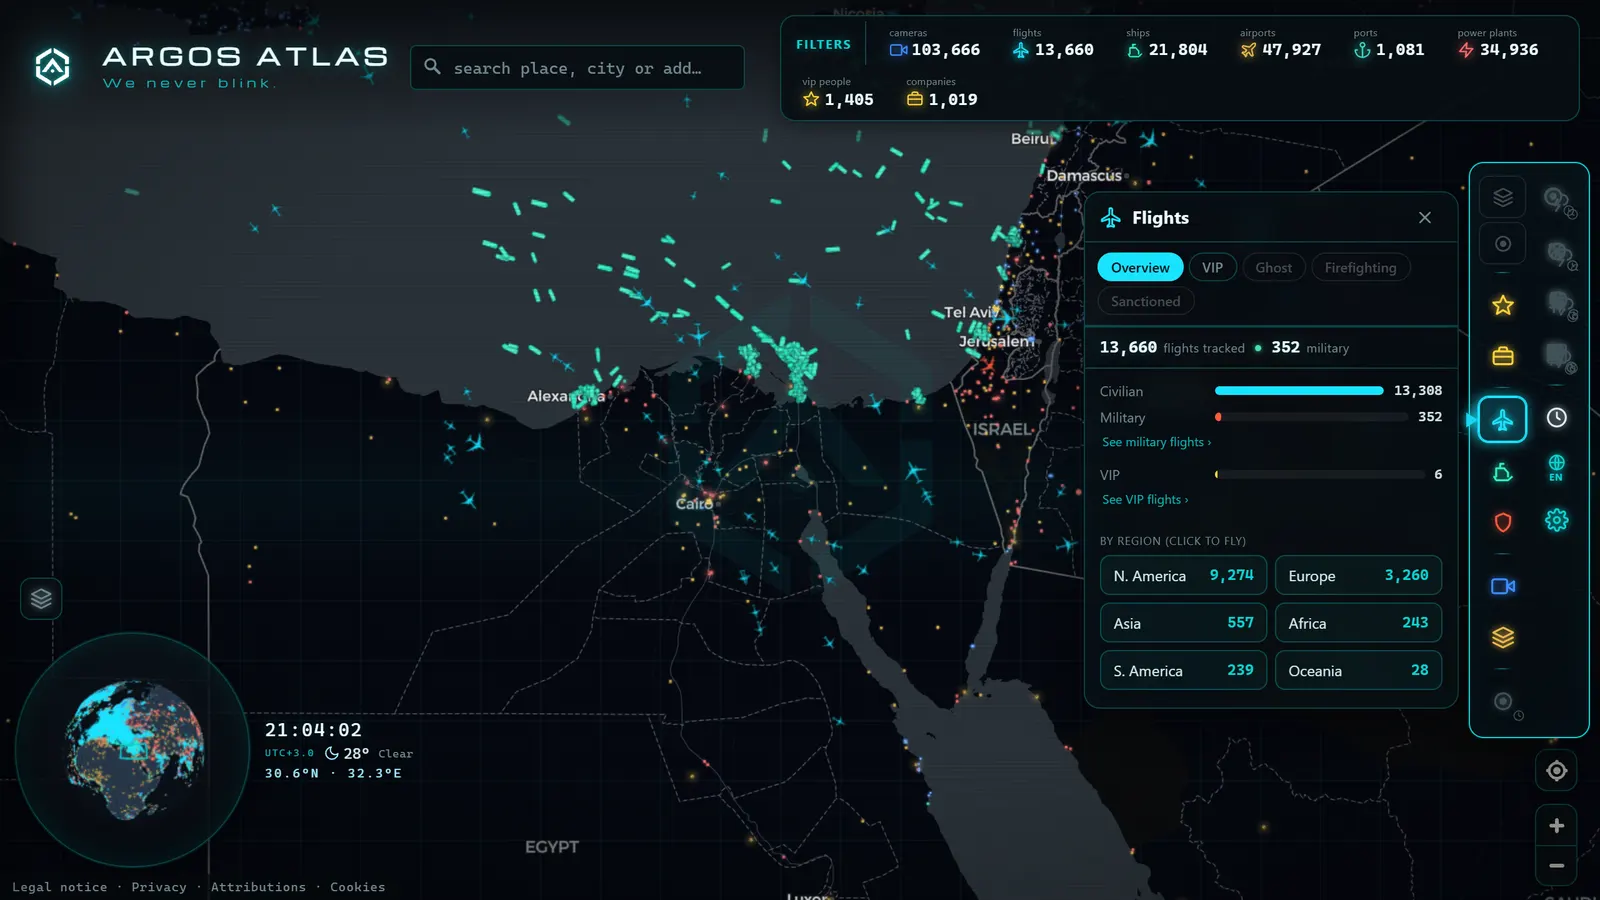Viewport: 1600px width, 900px height.
Task: Open the blue video camera icon in the toolbar
Action: [1502, 586]
